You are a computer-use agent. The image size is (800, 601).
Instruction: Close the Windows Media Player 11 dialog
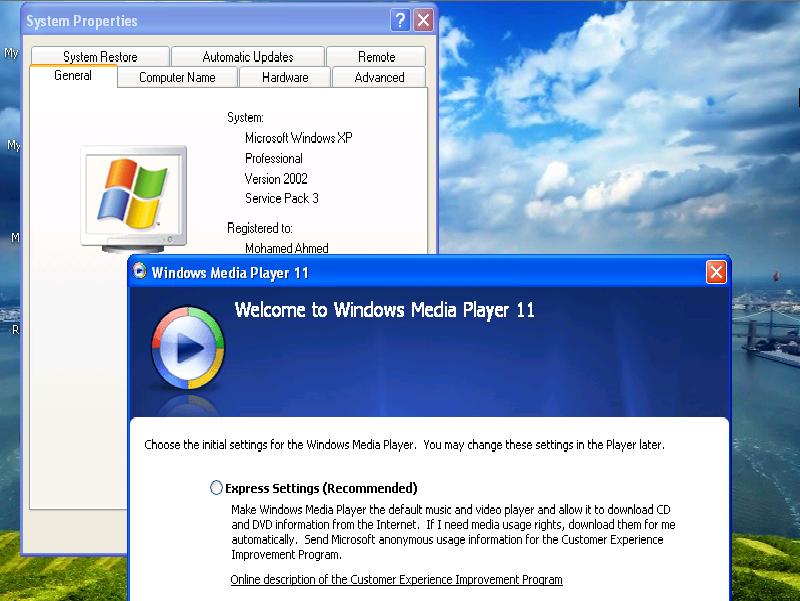[716, 272]
